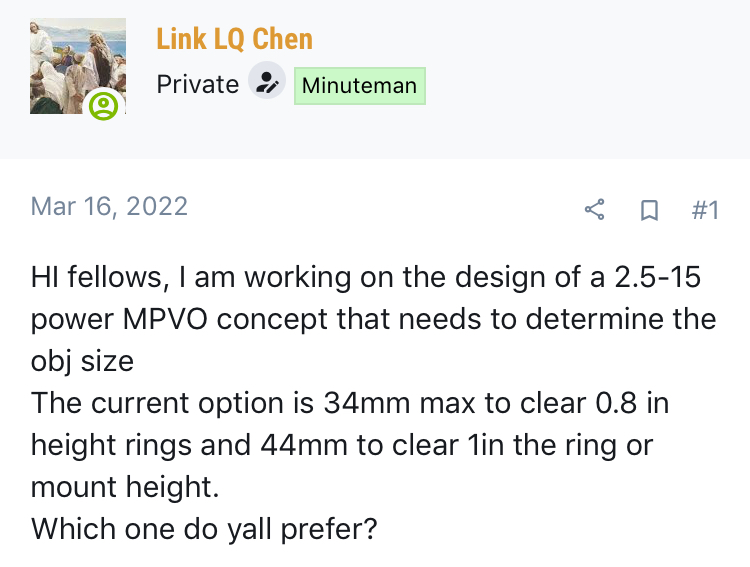The height and width of the screenshot is (567, 750).
Task: Share this post via the share icon
Action: tap(595, 210)
